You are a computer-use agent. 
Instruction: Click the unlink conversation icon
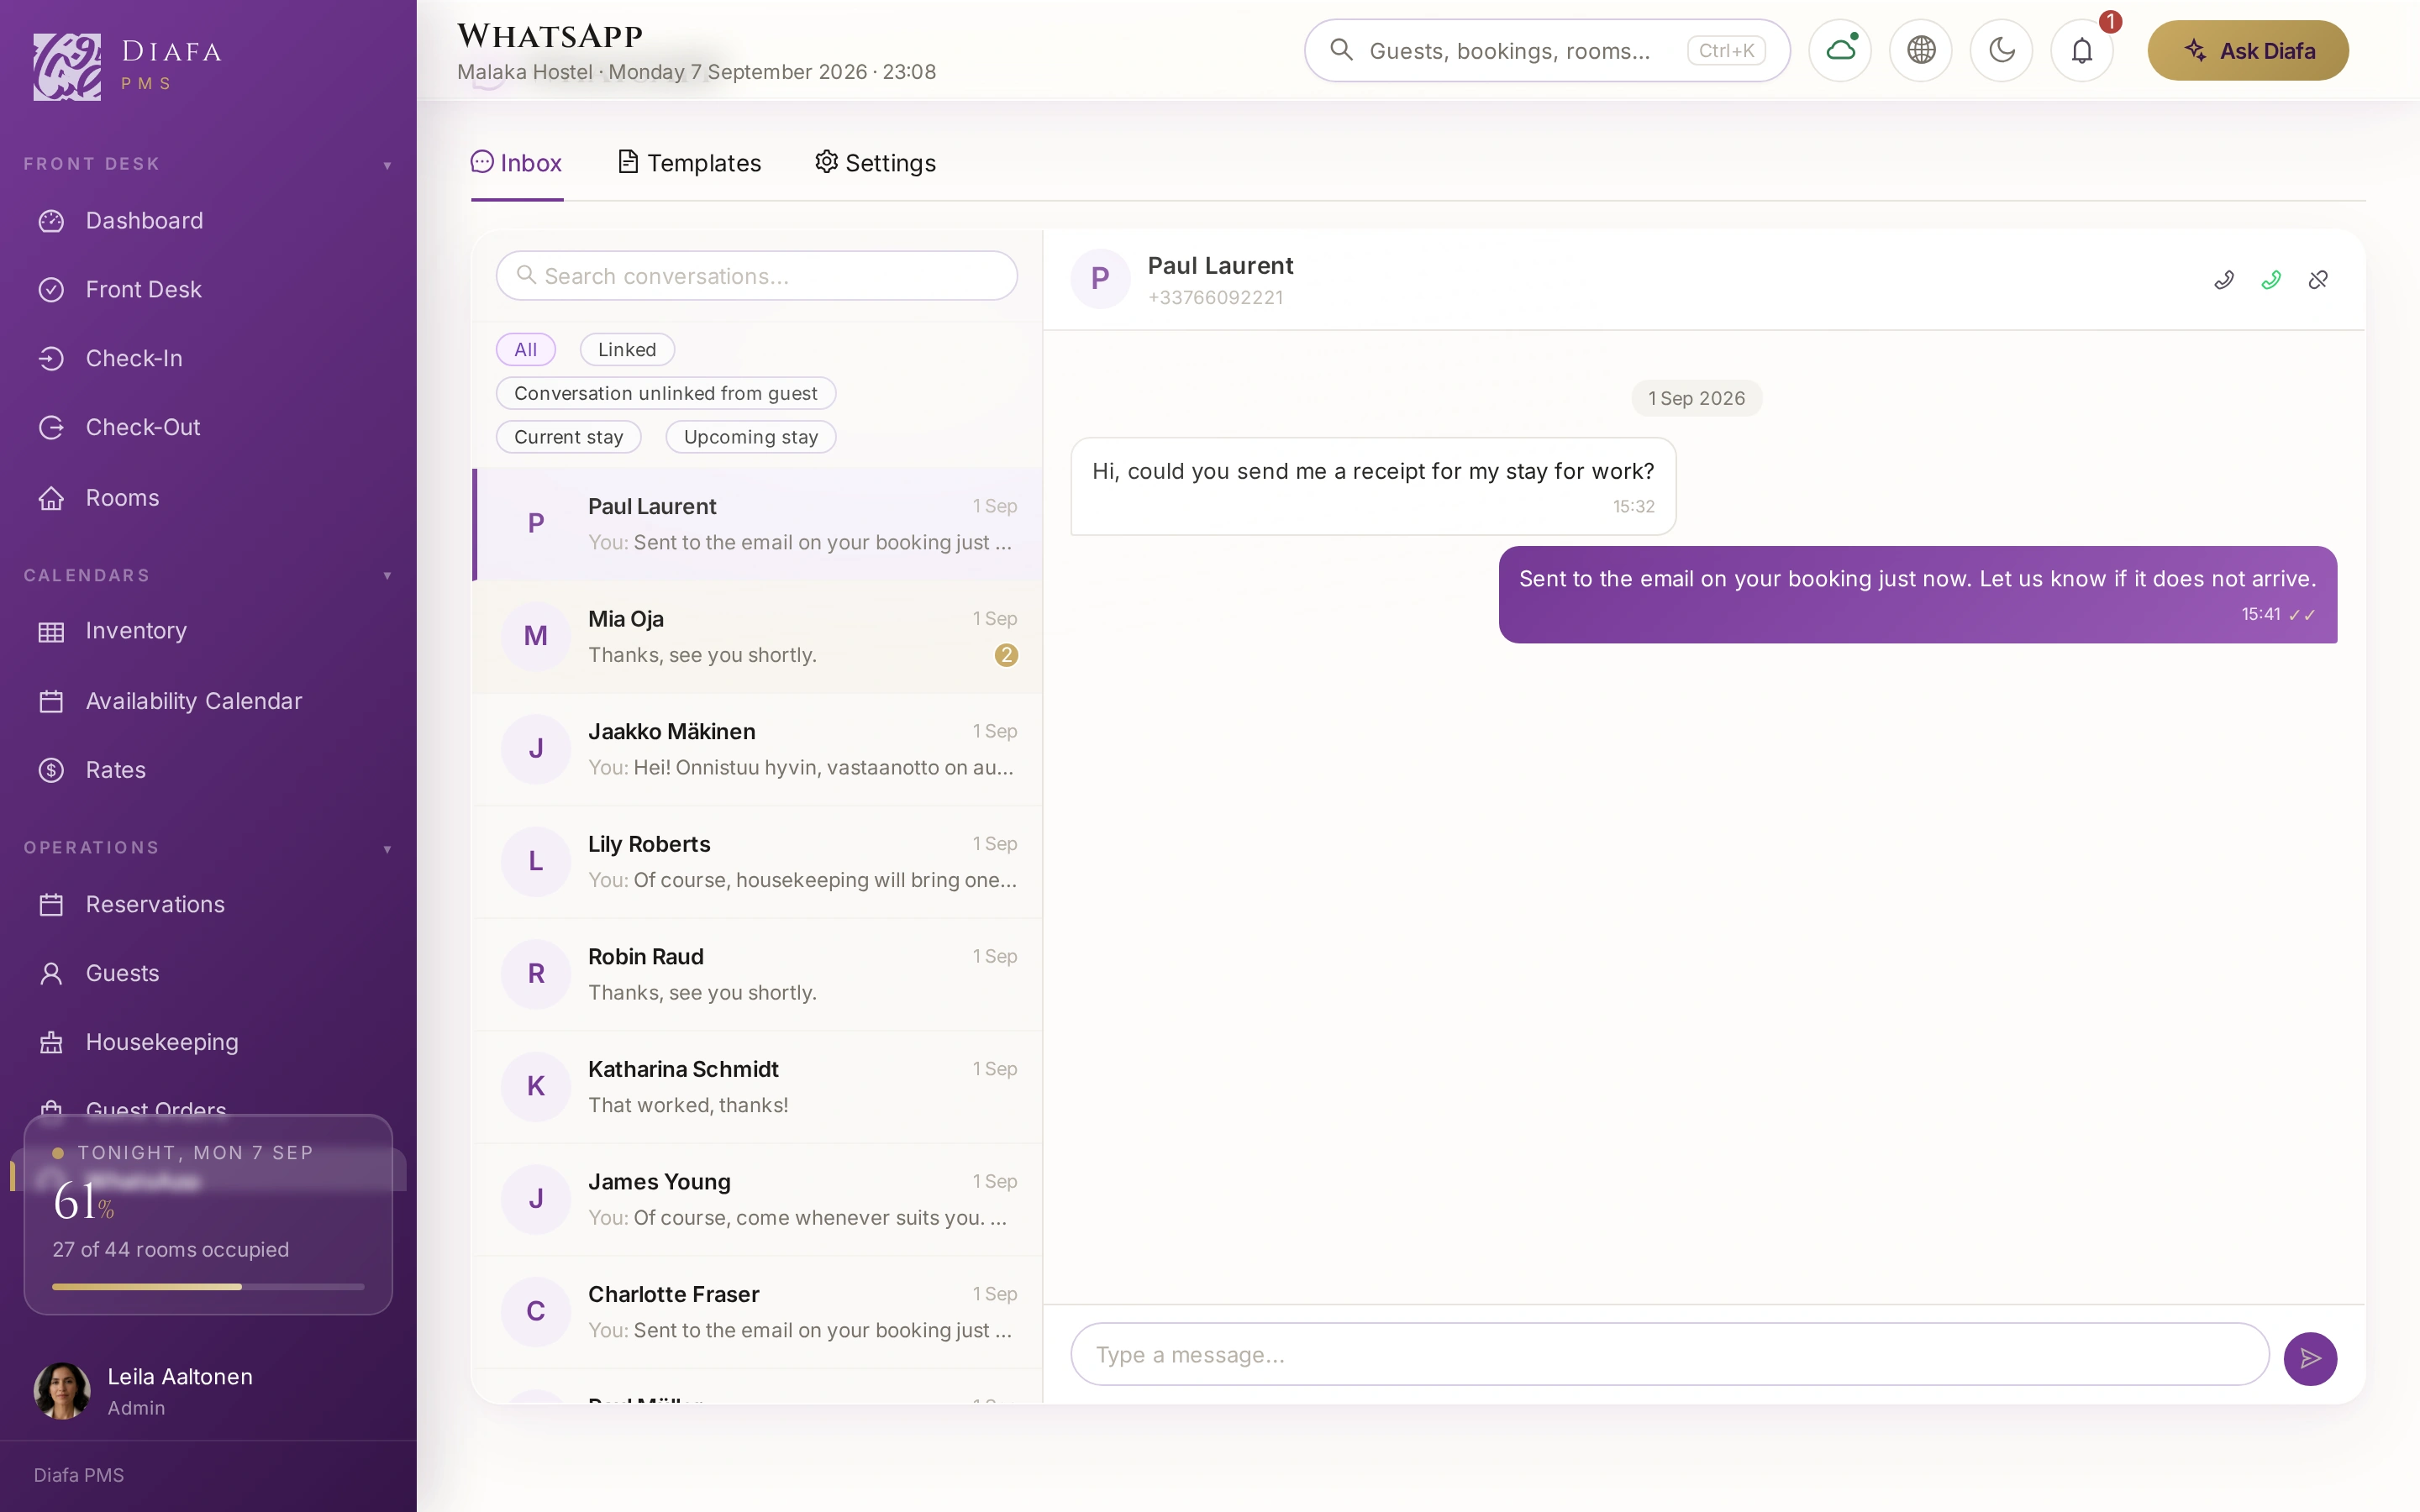tap(2318, 280)
